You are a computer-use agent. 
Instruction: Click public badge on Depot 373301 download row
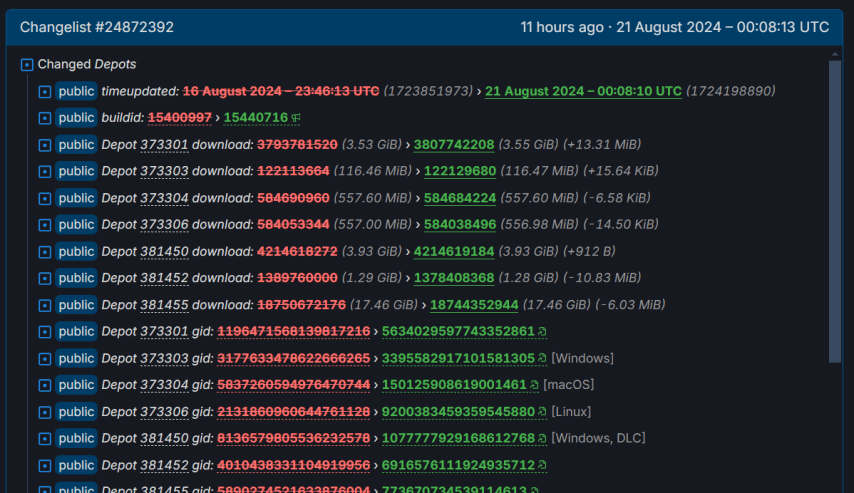coord(76,144)
